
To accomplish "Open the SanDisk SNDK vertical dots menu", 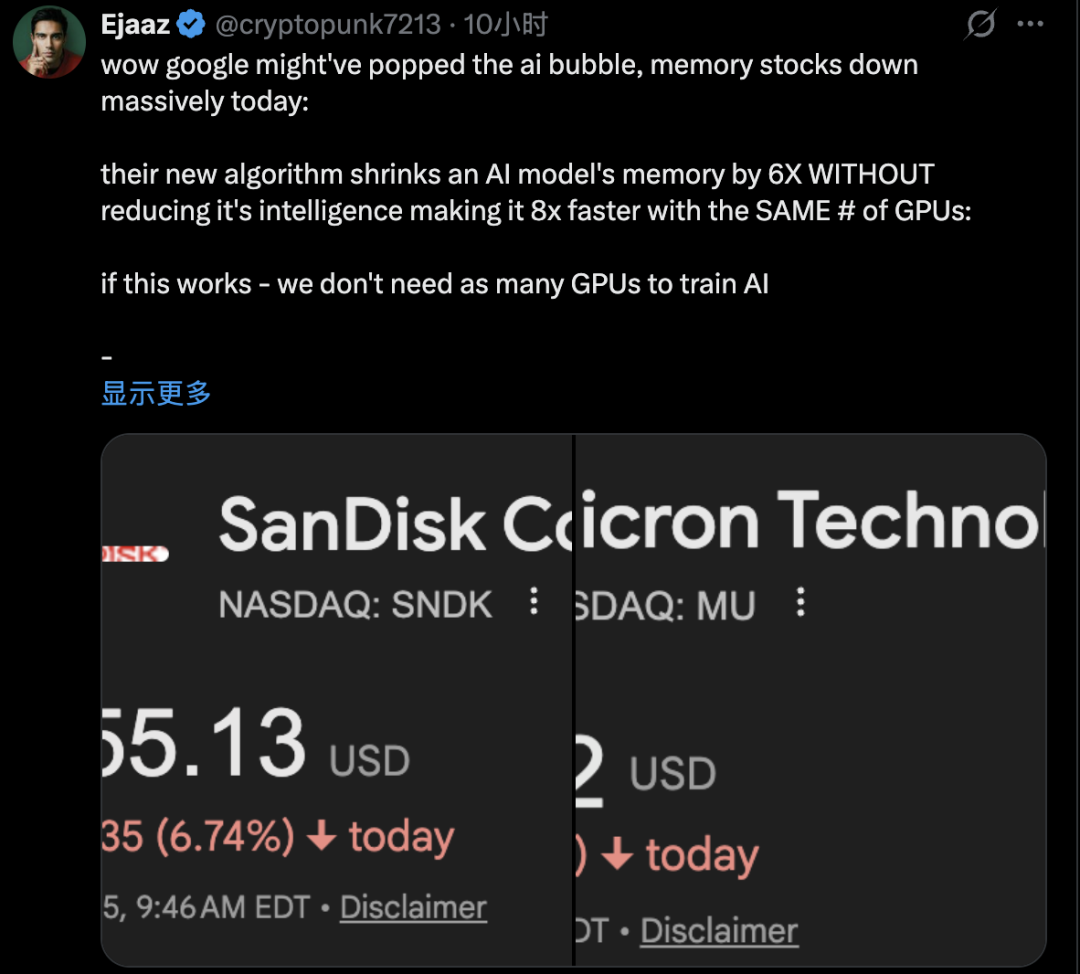I will 534,602.
